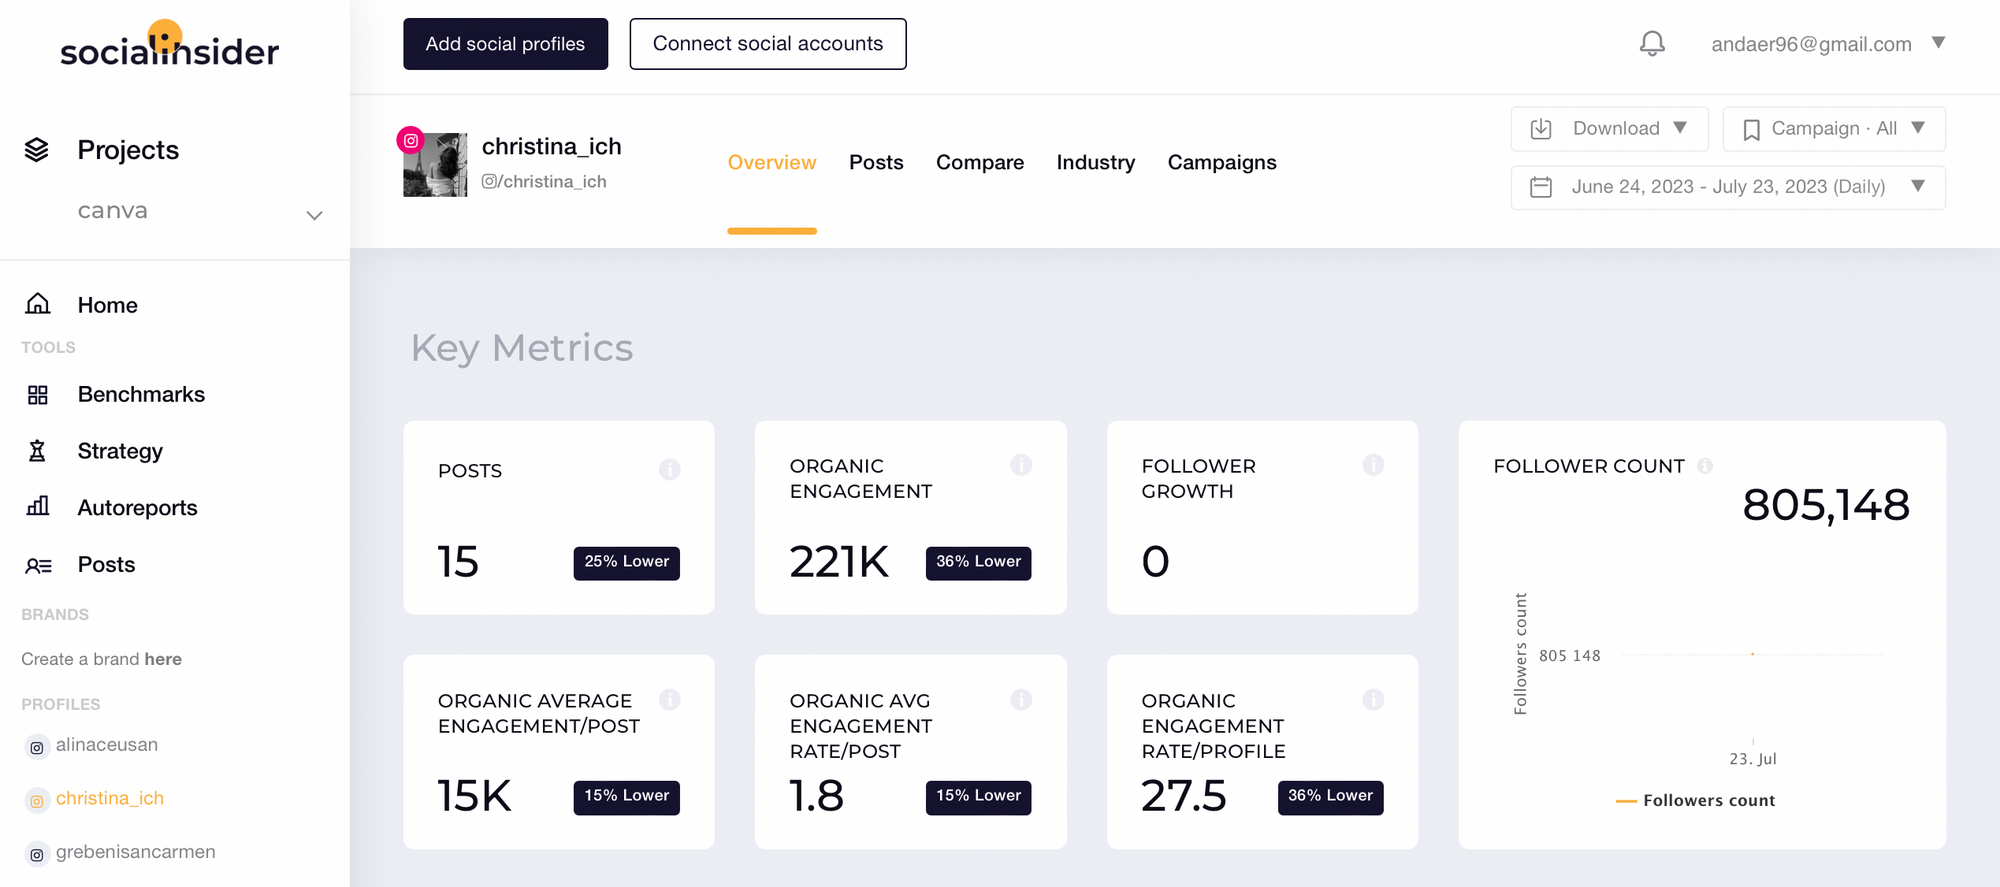Click the calendar icon in date range
The height and width of the screenshot is (887, 2000).
click(1541, 187)
